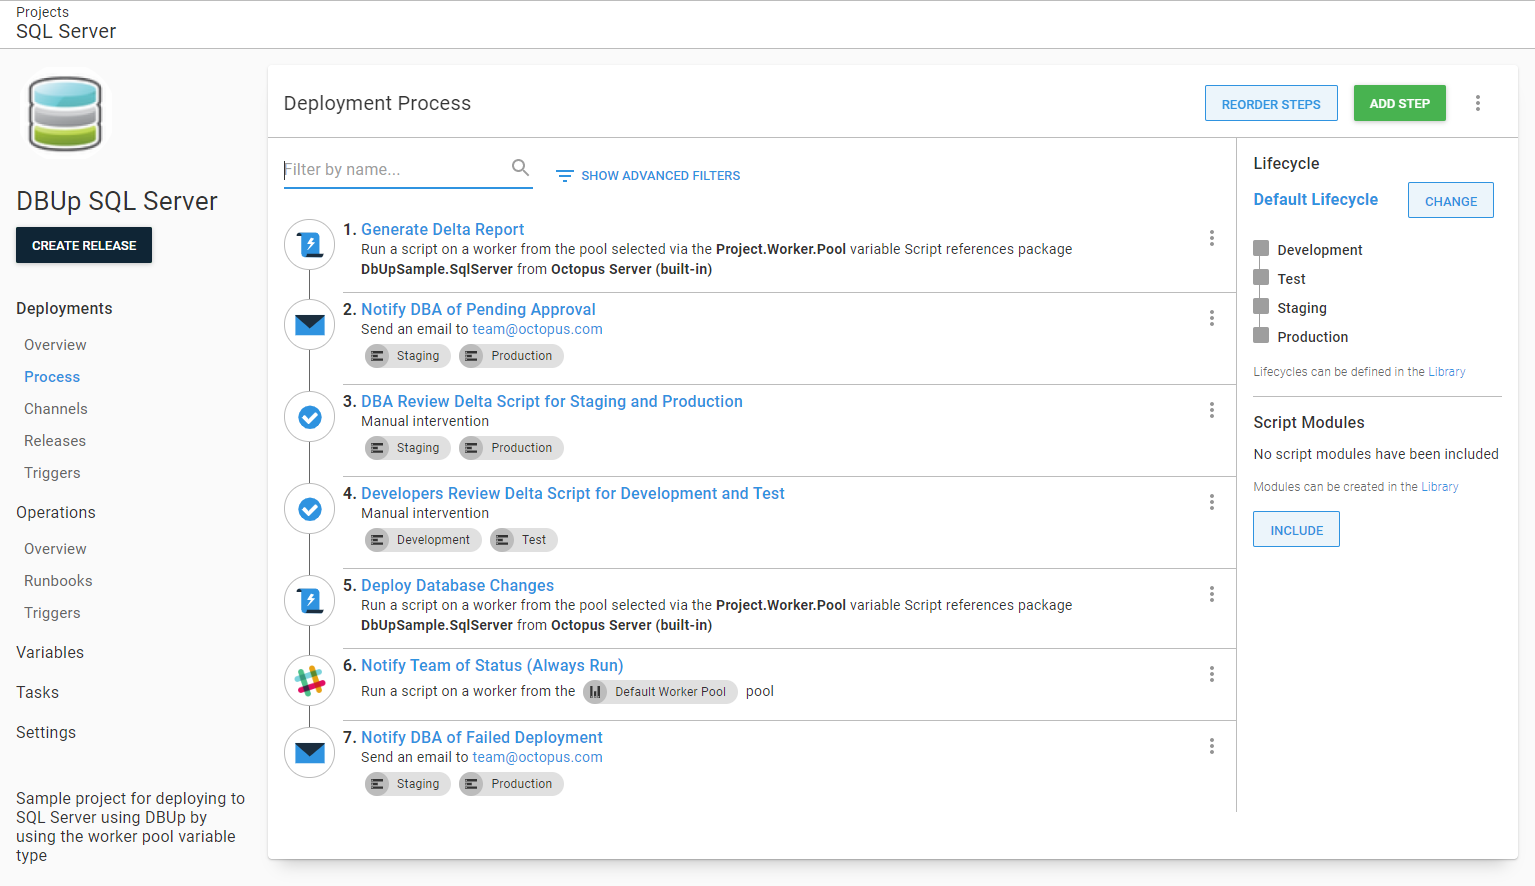The height and width of the screenshot is (886, 1535).
Task: Open the overflow menu for Deploy Database Changes step
Action: (1211, 594)
